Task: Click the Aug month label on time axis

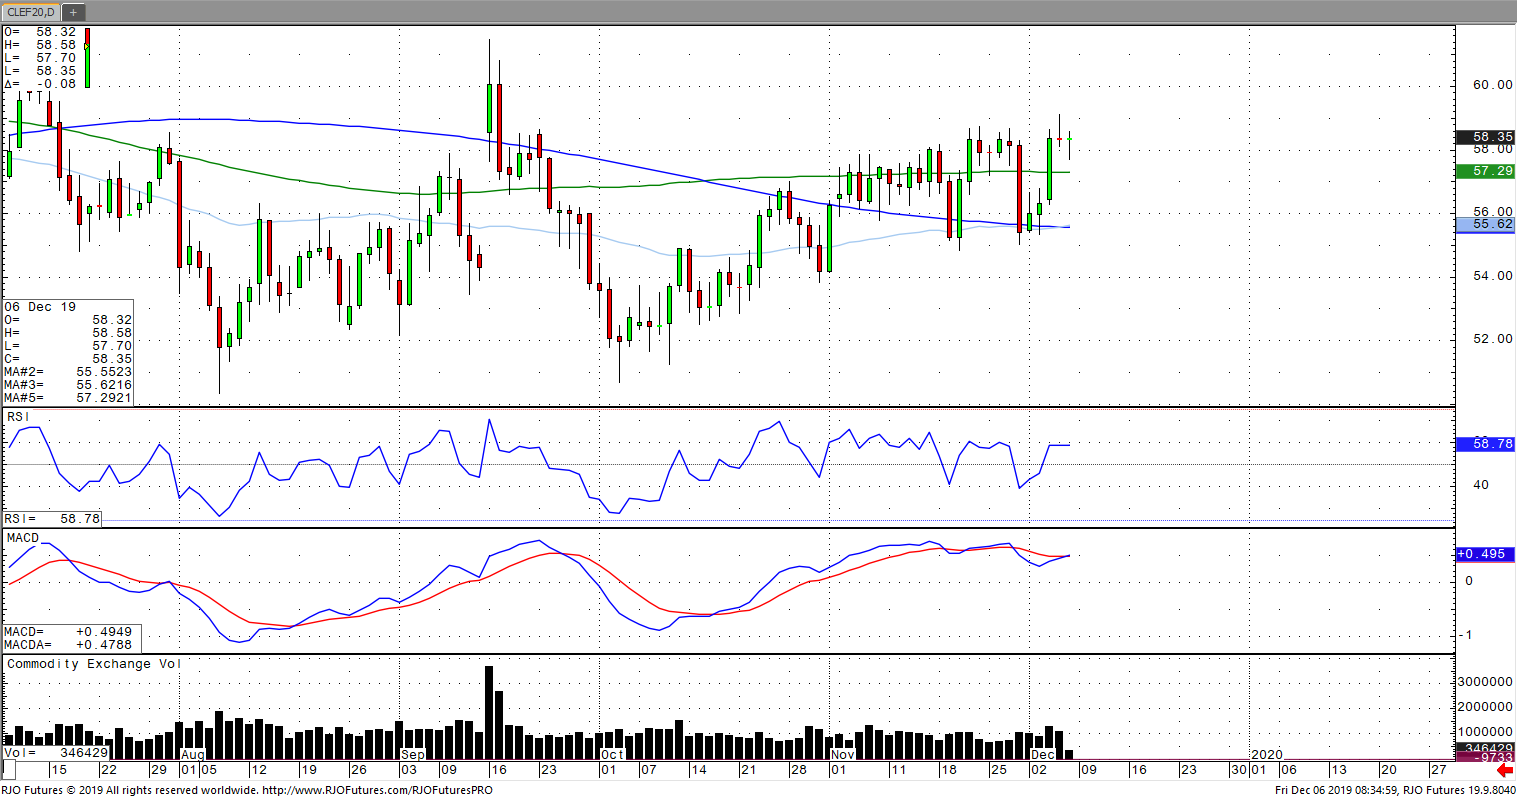Action: point(193,754)
